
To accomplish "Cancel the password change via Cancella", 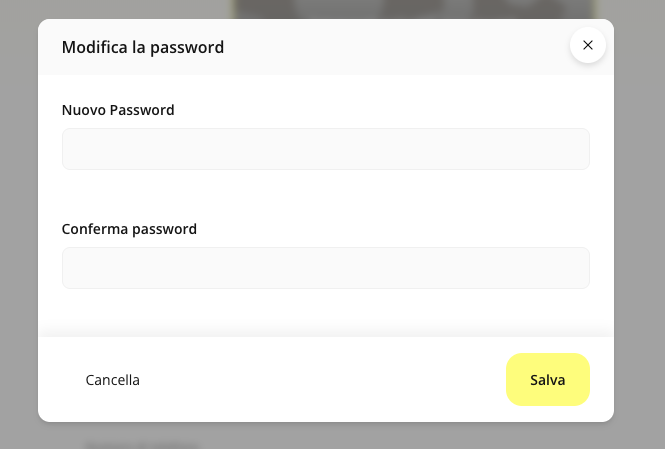I will (113, 380).
